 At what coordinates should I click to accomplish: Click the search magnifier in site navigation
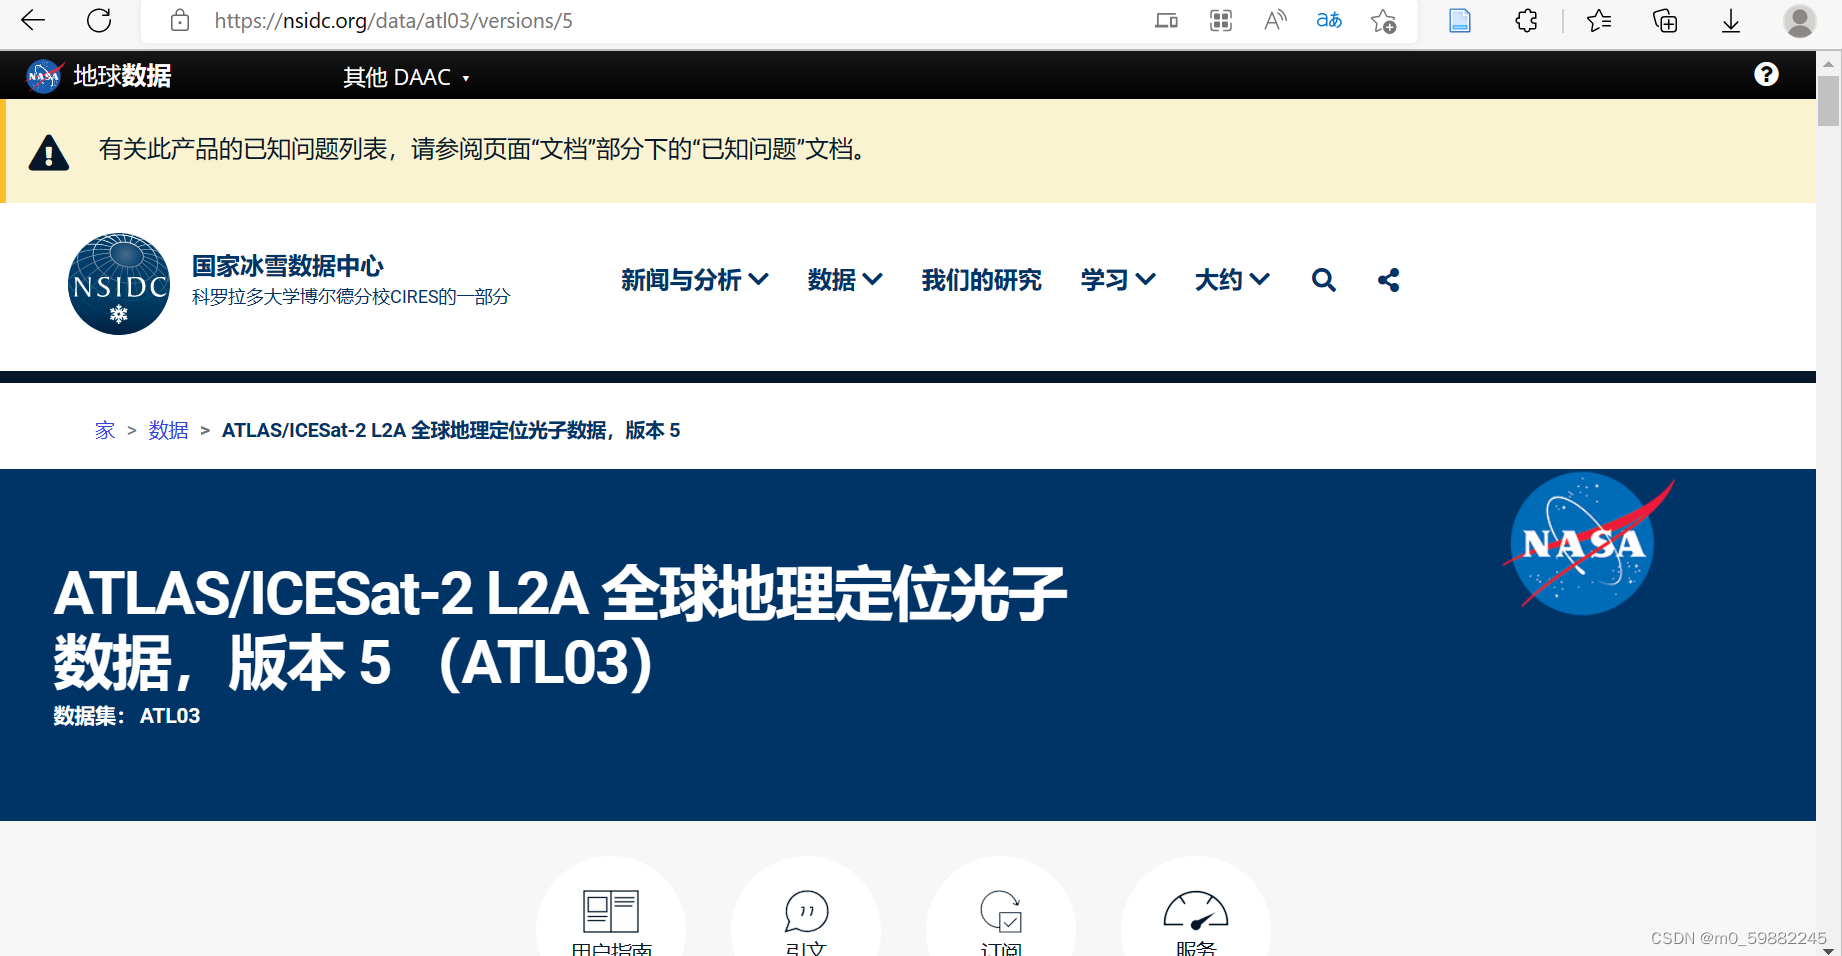coord(1323,280)
